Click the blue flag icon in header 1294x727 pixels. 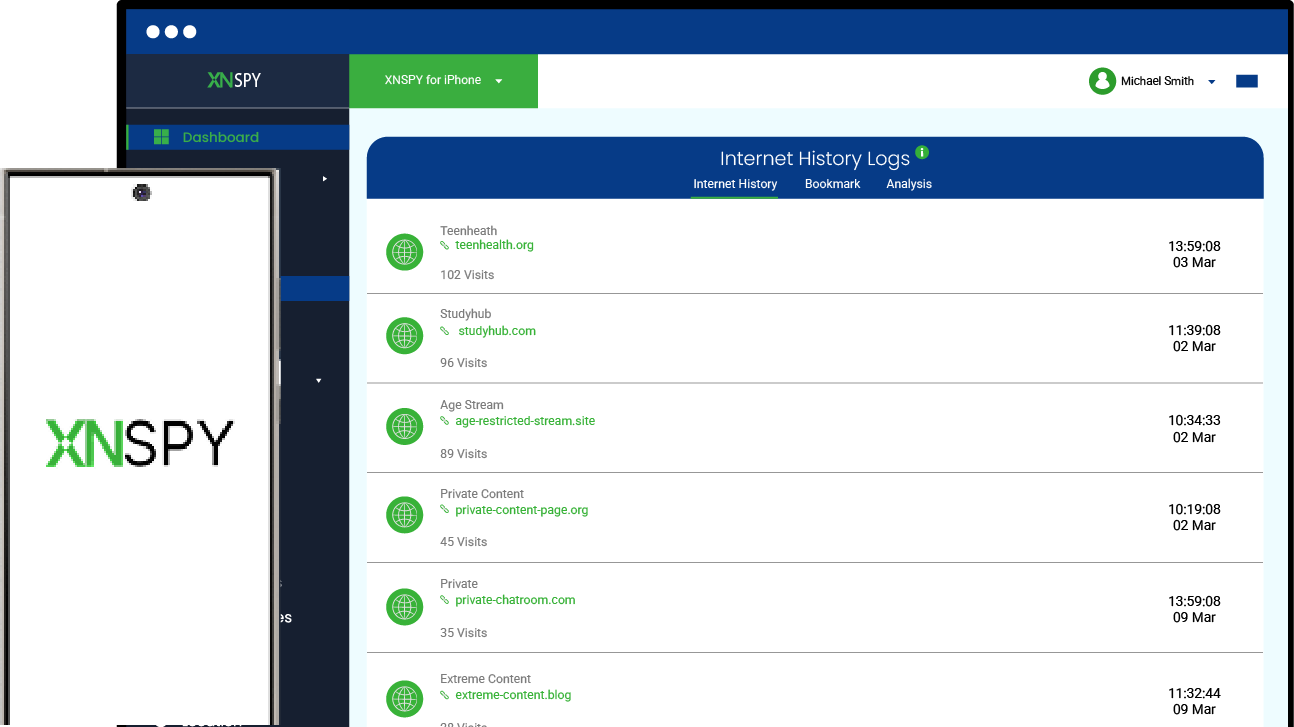point(1246,81)
